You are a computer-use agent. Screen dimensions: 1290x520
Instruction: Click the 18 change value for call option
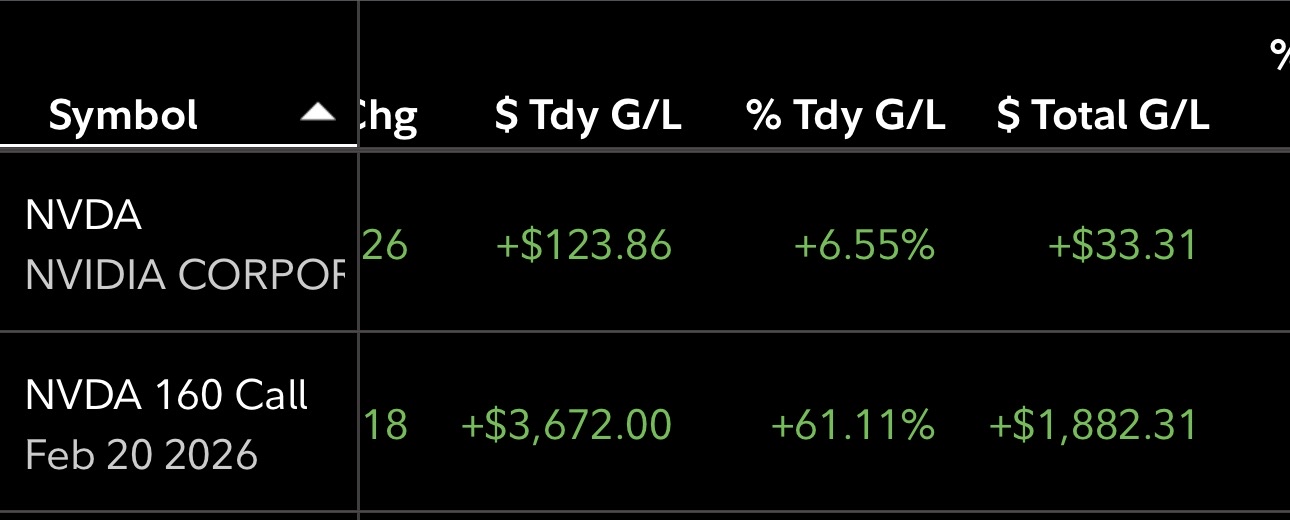click(384, 425)
